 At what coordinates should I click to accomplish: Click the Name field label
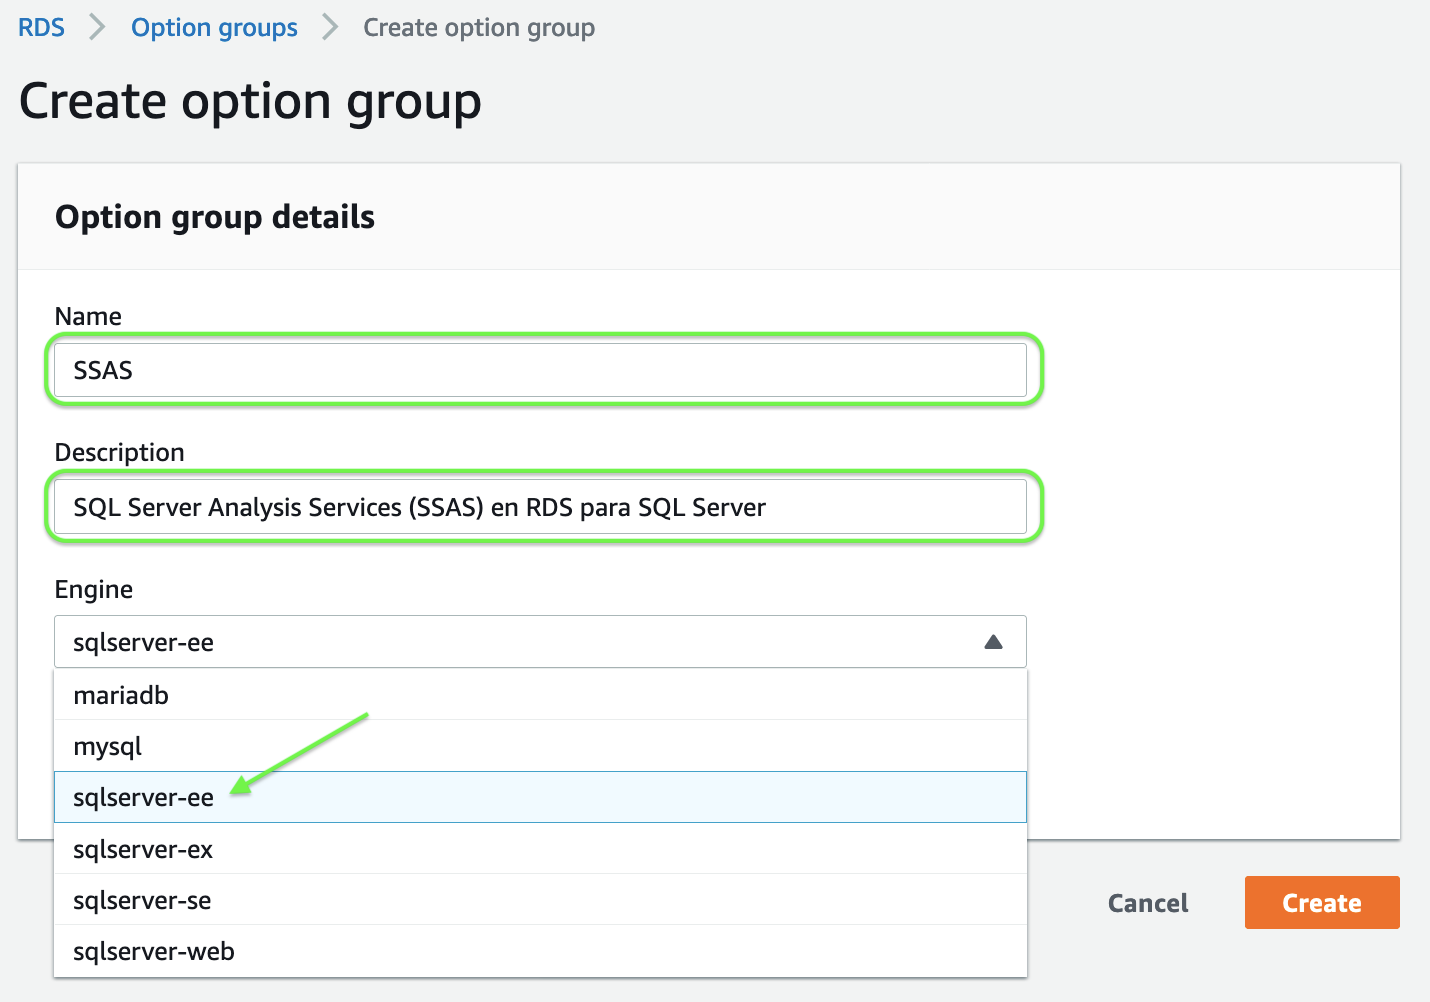pos(88,316)
